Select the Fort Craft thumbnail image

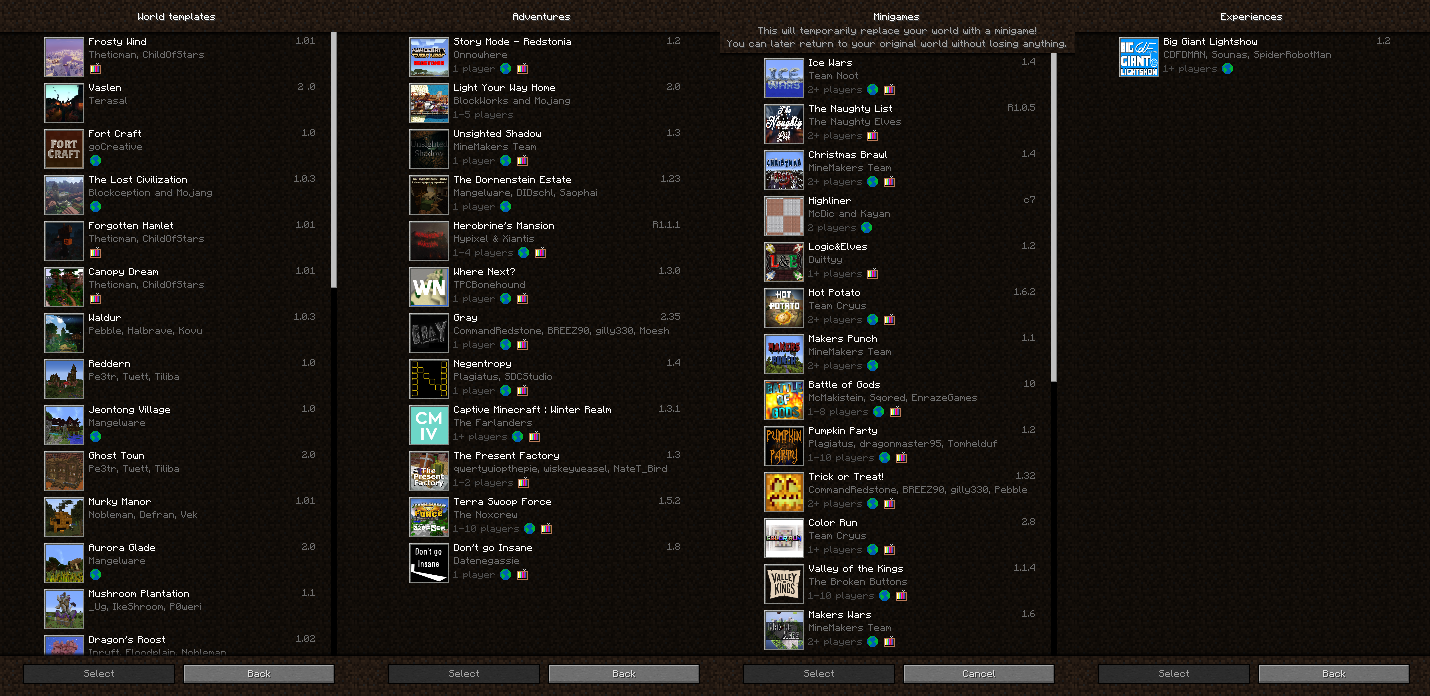[64, 149]
